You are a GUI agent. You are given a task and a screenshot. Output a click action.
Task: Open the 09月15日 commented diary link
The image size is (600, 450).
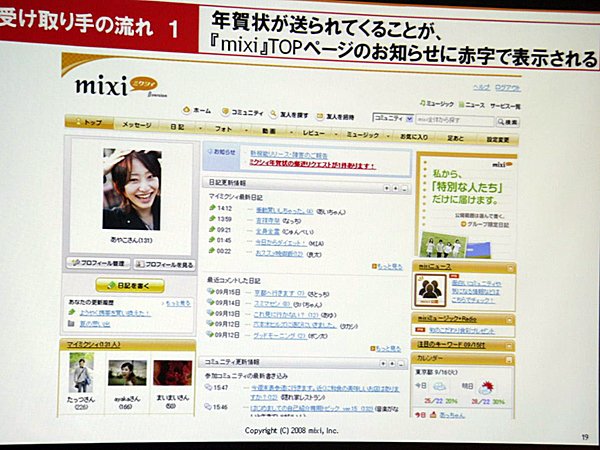(280, 293)
